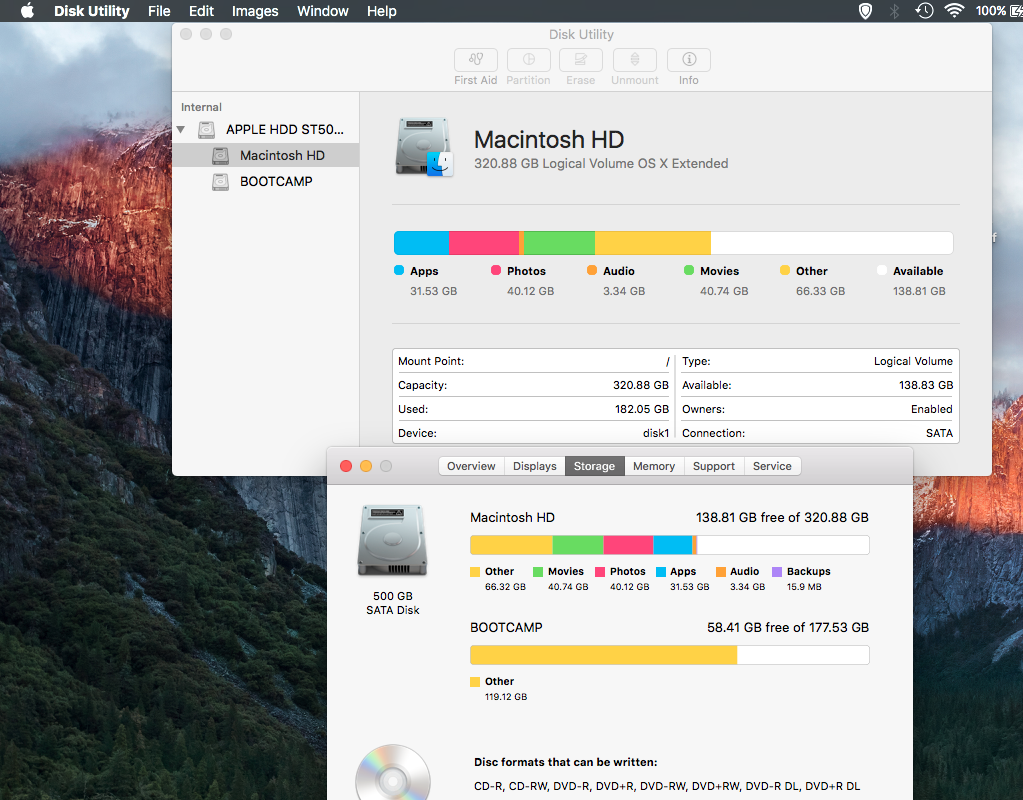Click the Used value 182.05 GB
Viewport: 1023px width, 800px height.
642,409
